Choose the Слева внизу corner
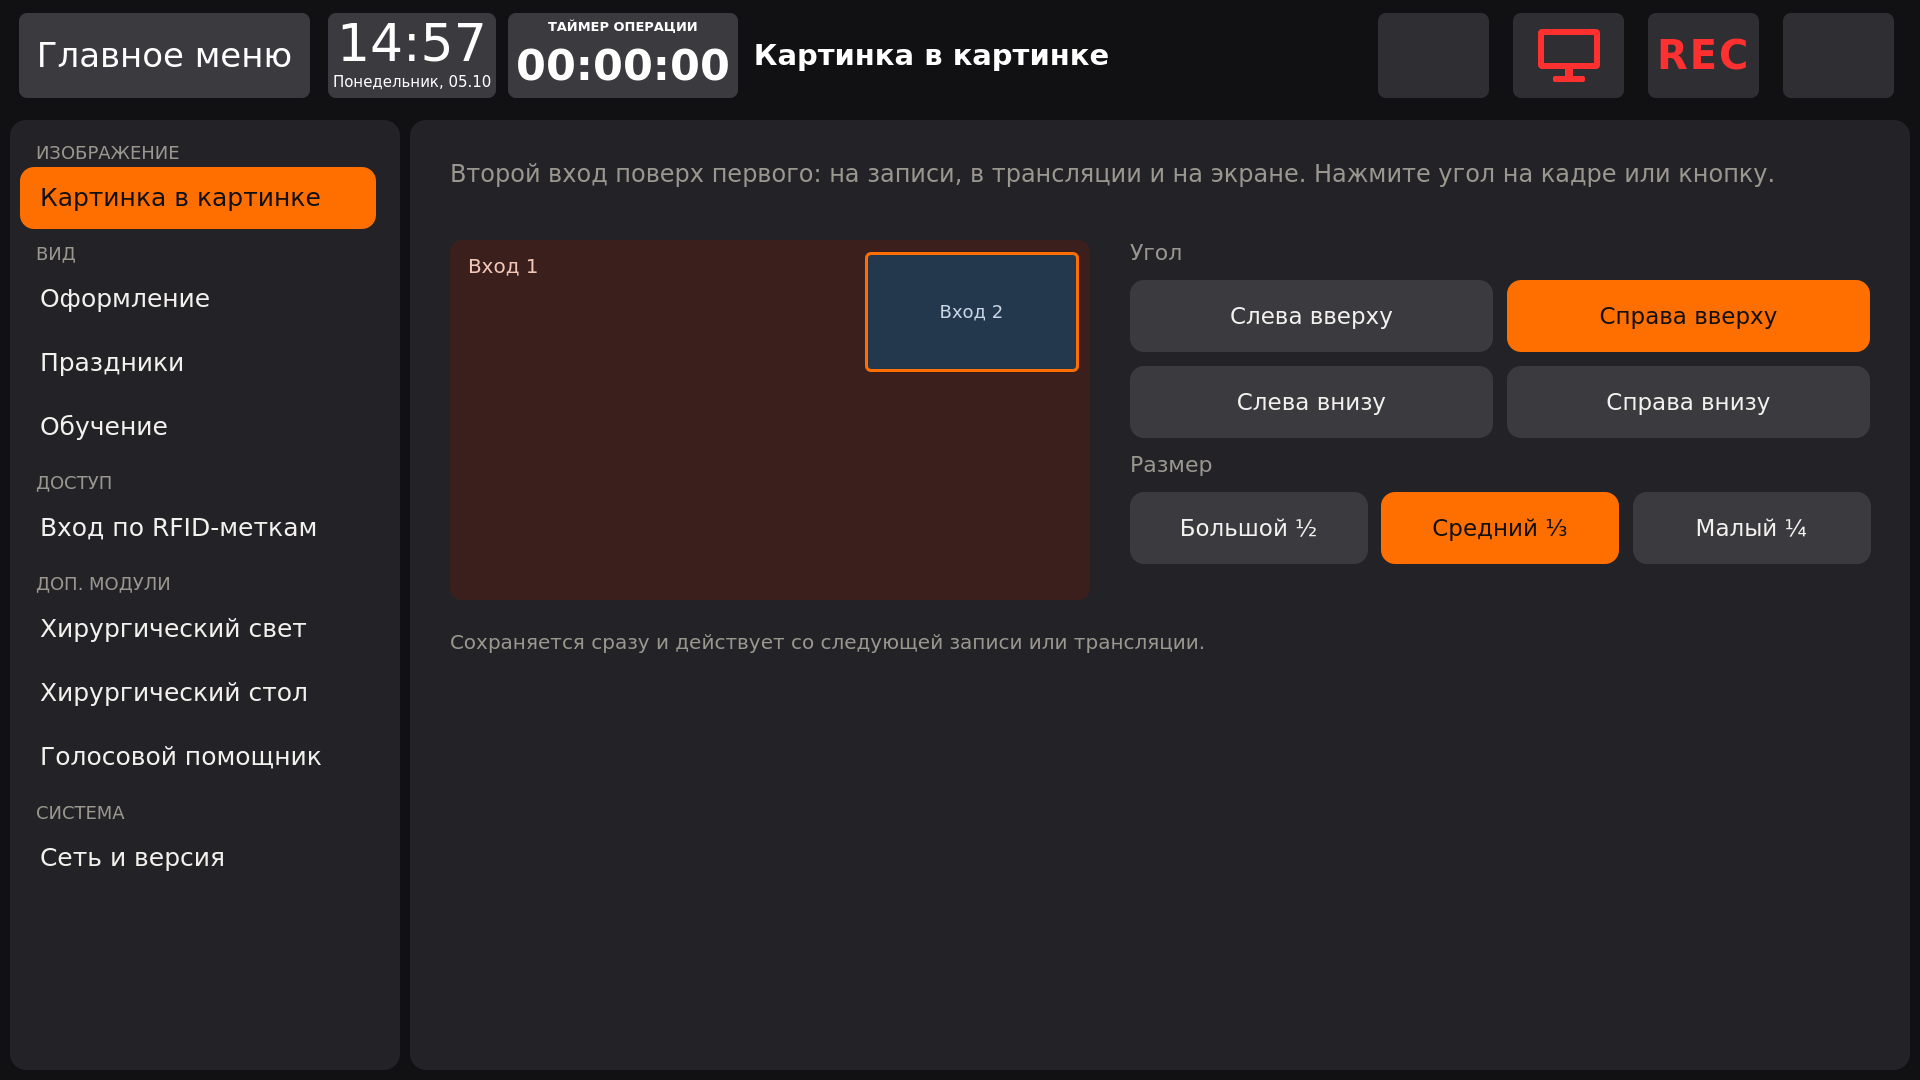1920x1080 pixels. (x=1311, y=402)
